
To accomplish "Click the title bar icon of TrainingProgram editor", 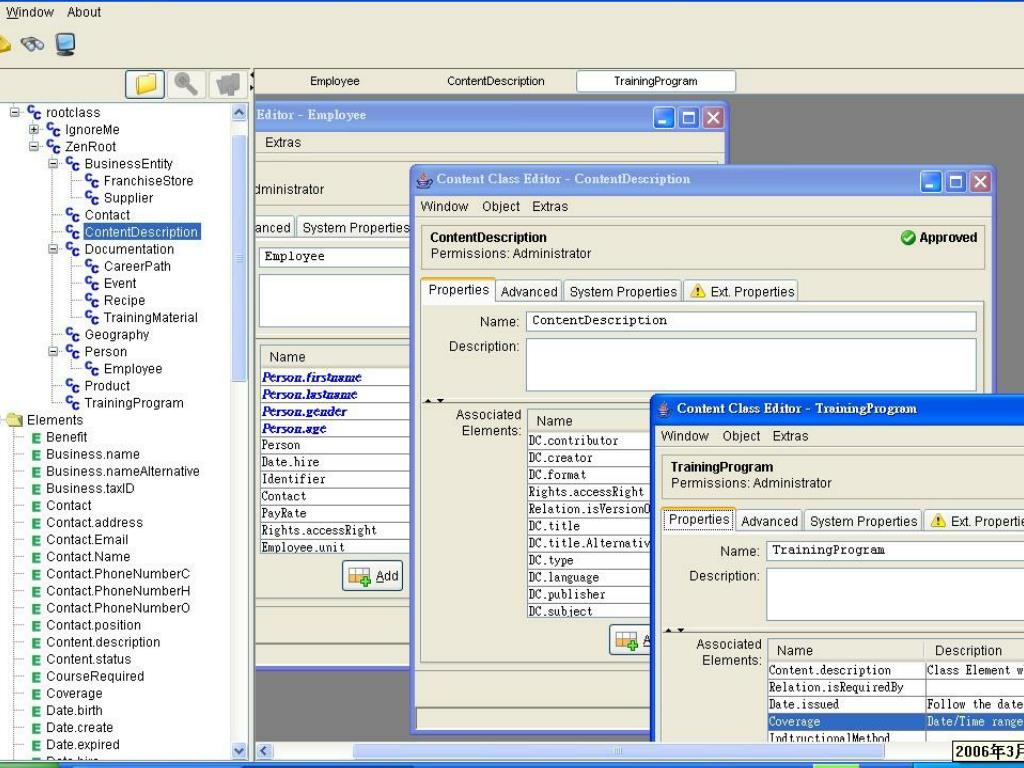I will coord(664,409).
